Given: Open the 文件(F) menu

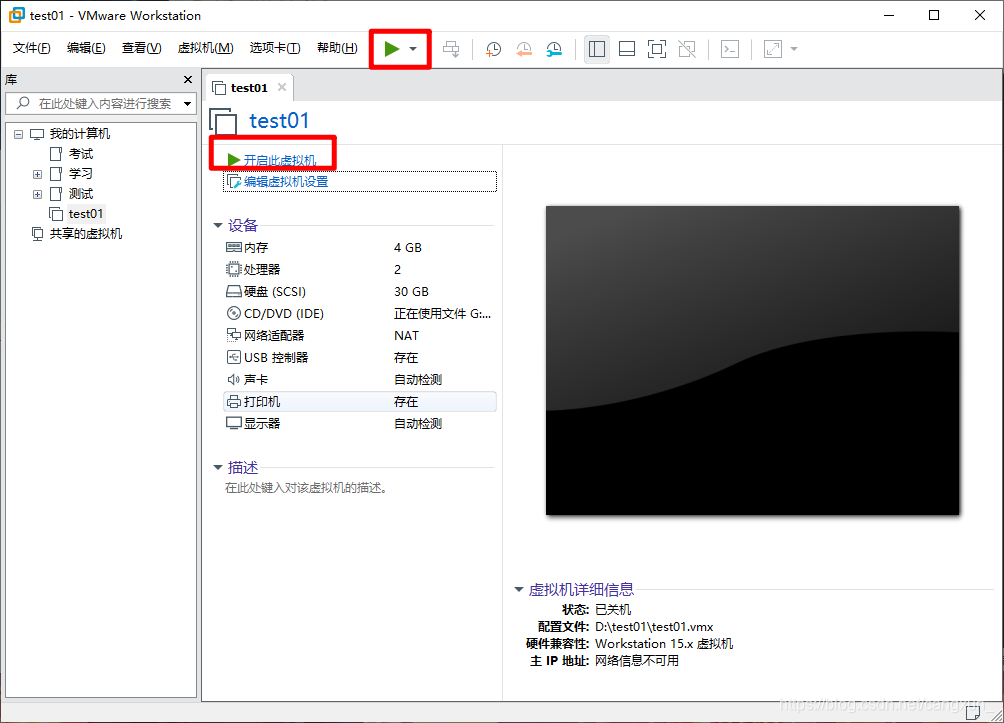Looking at the screenshot, I should (32, 48).
